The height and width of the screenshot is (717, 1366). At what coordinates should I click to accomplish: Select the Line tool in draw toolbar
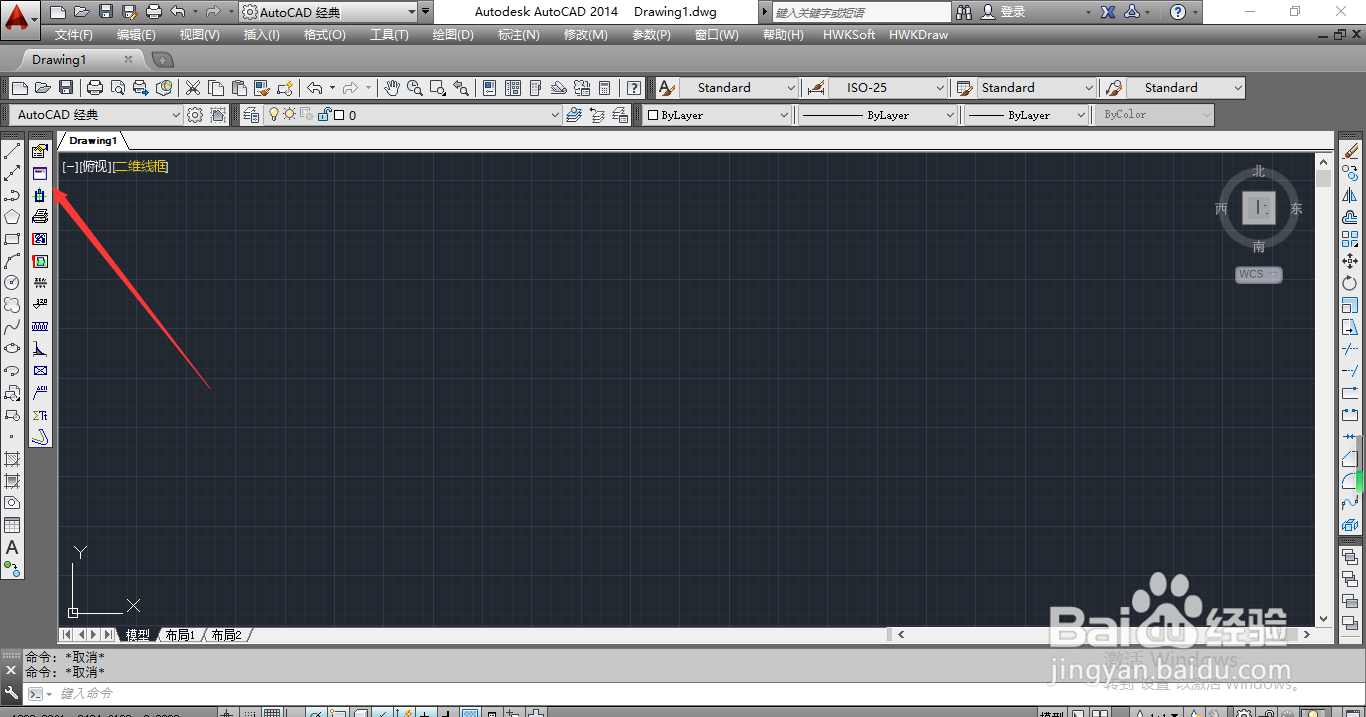pos(12,151)
